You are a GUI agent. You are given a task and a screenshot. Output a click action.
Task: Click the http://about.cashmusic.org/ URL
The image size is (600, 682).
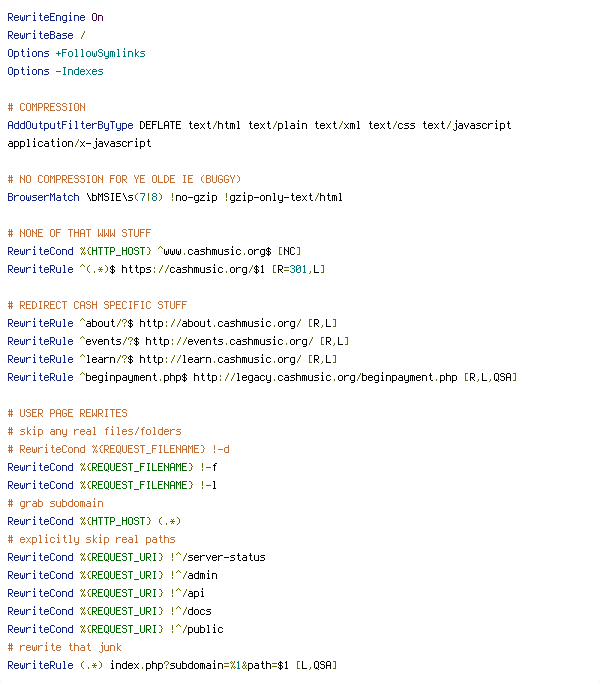click(x=220, y=324)
